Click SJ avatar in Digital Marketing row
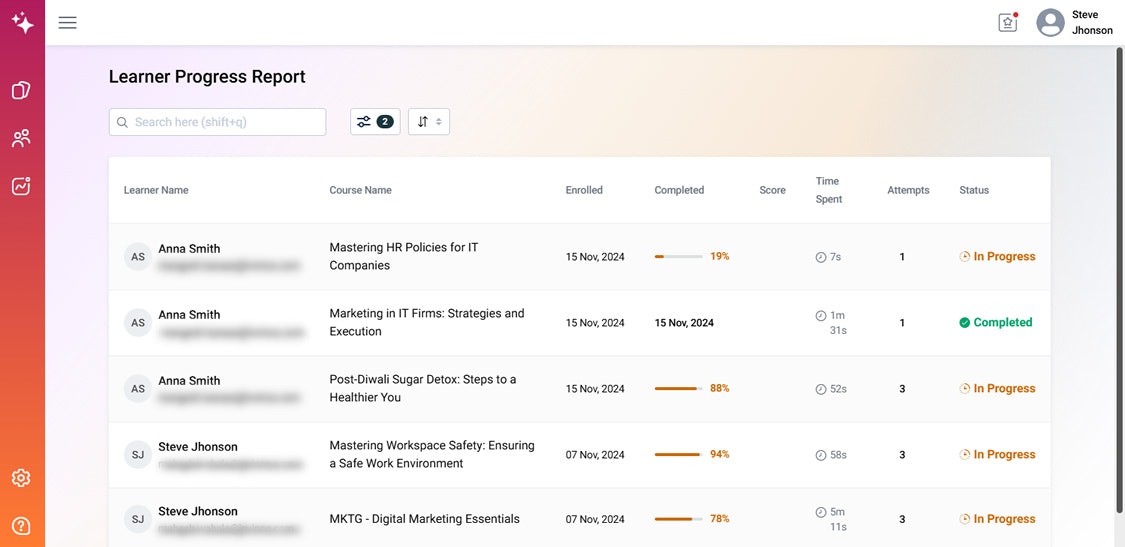 pyautogui.click(x=138, y=519)
